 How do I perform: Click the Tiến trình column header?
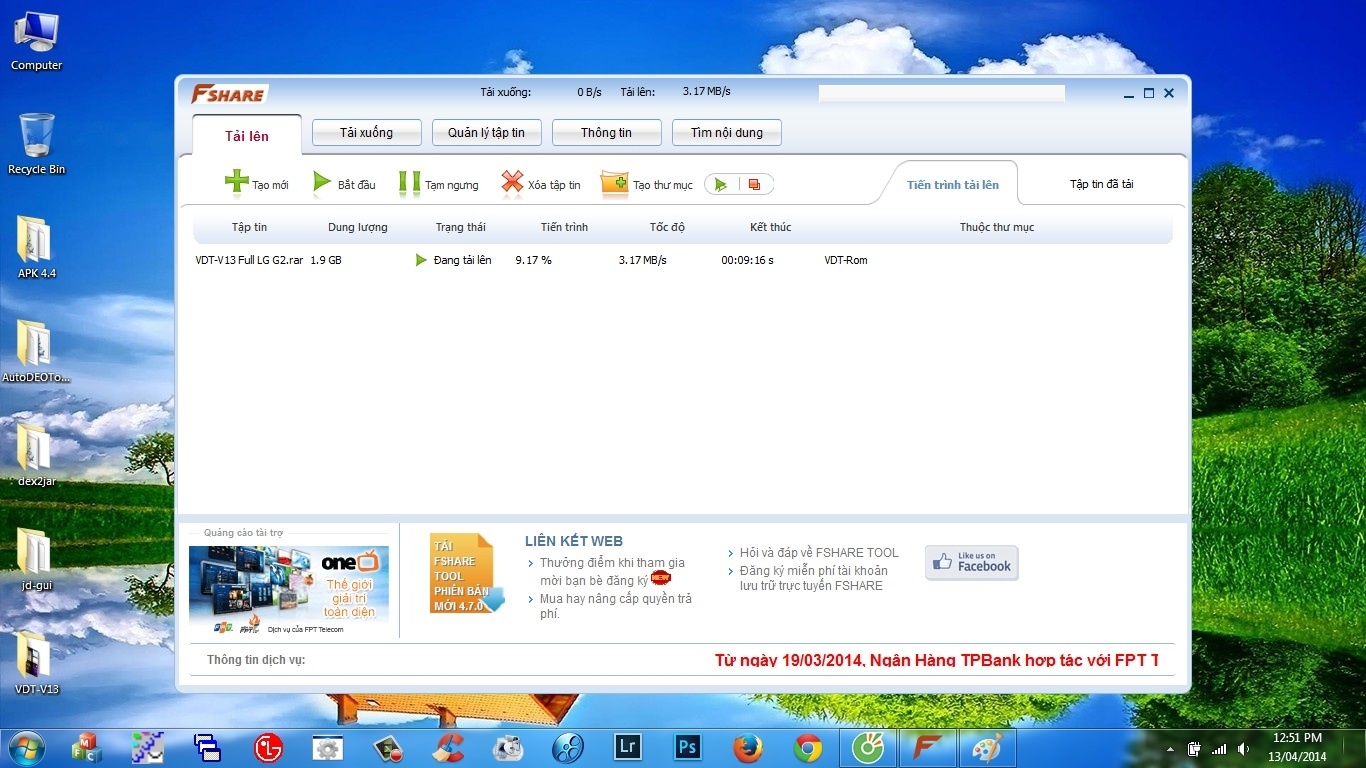tap(564, 227)
